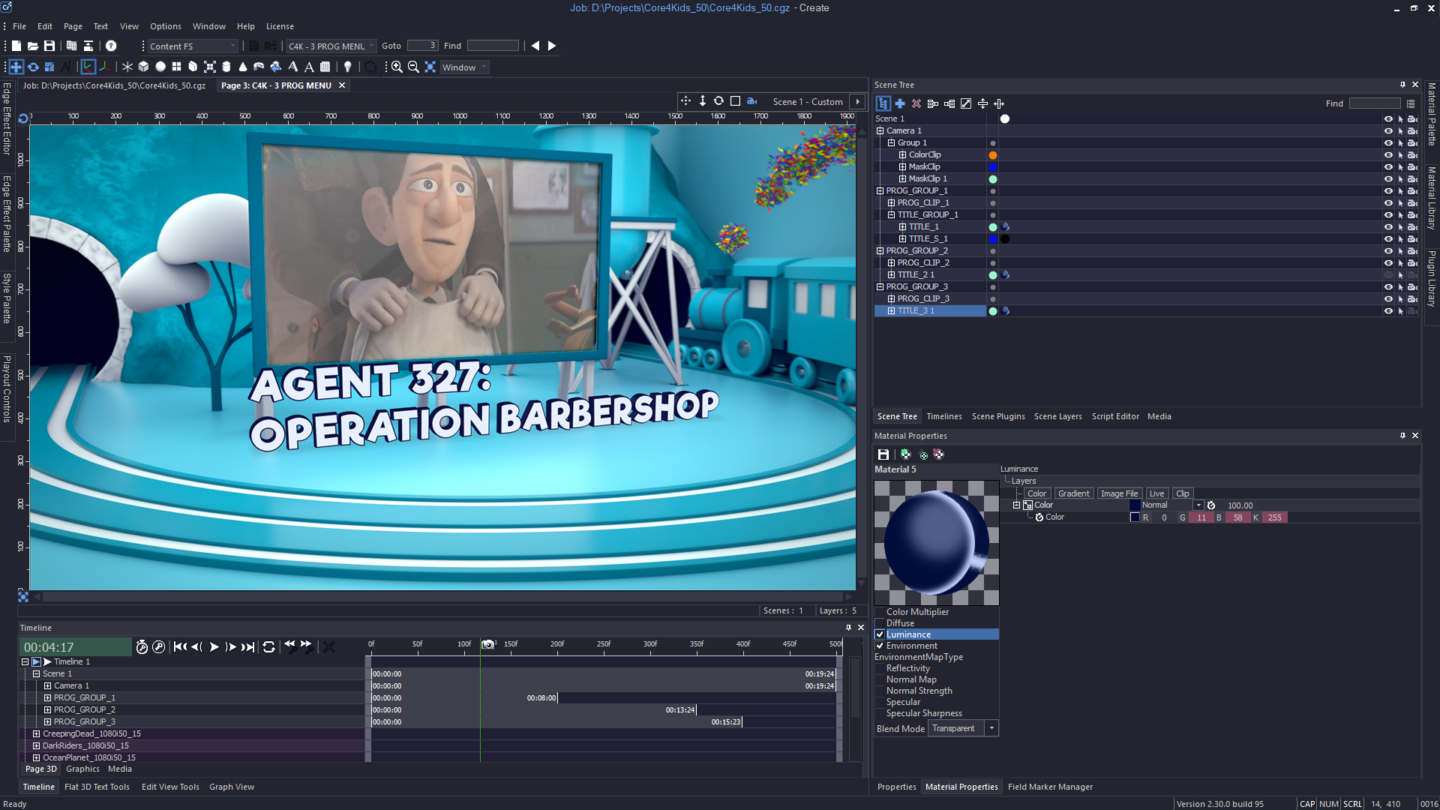Add a Gradient layer to the material
This screenshot has height=810, width=1440.
point(1074,493)
